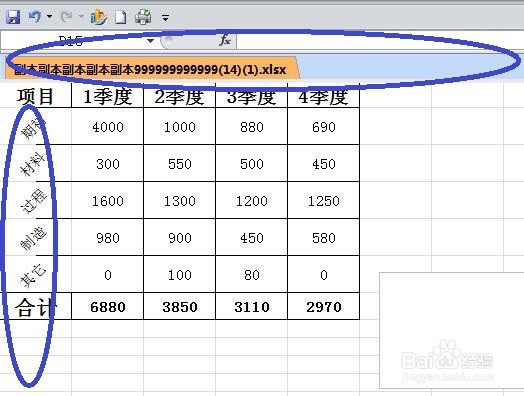524x396 pixels.
Task: Expand Customize Quick Access Toolbar arrow
Action: coord(165,17)
